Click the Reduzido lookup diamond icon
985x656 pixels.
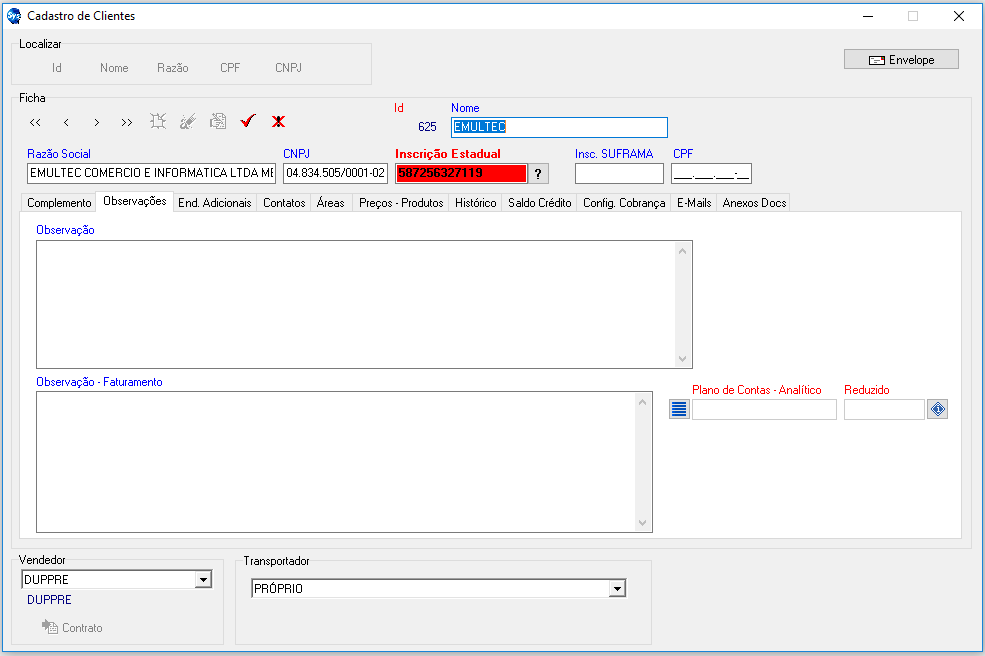coord(937,409)
